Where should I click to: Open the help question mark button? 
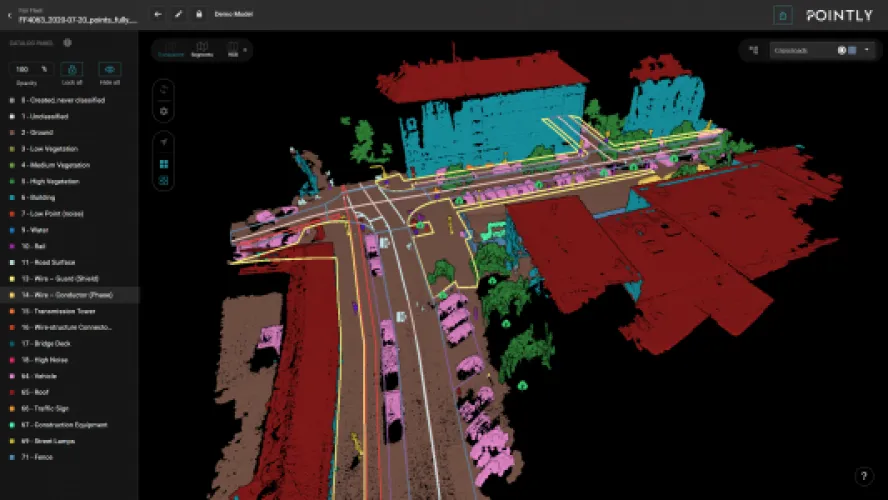[x=864, y=476]
